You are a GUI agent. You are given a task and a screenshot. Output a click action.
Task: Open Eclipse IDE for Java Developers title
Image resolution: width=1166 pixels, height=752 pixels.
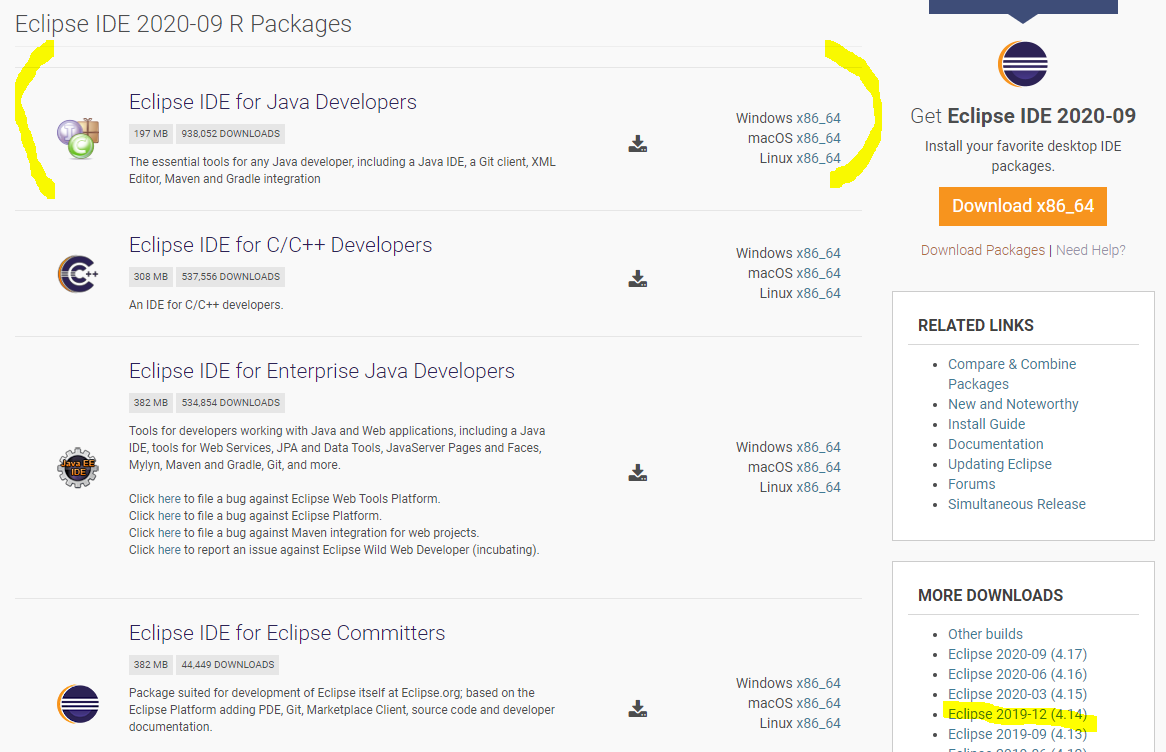pyautogui.click(x=273, y=102)
